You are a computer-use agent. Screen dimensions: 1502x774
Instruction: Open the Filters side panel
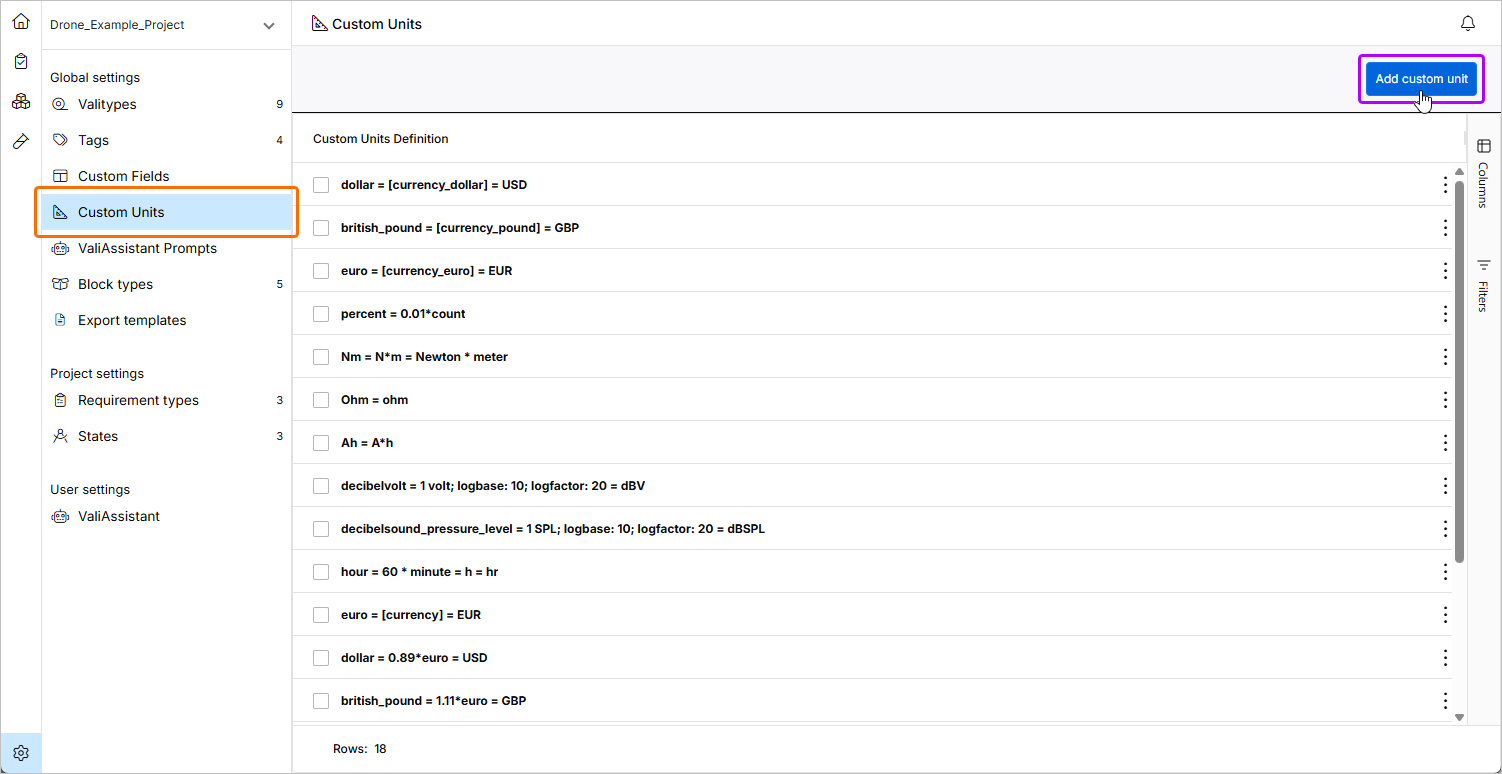(1483, 286)
